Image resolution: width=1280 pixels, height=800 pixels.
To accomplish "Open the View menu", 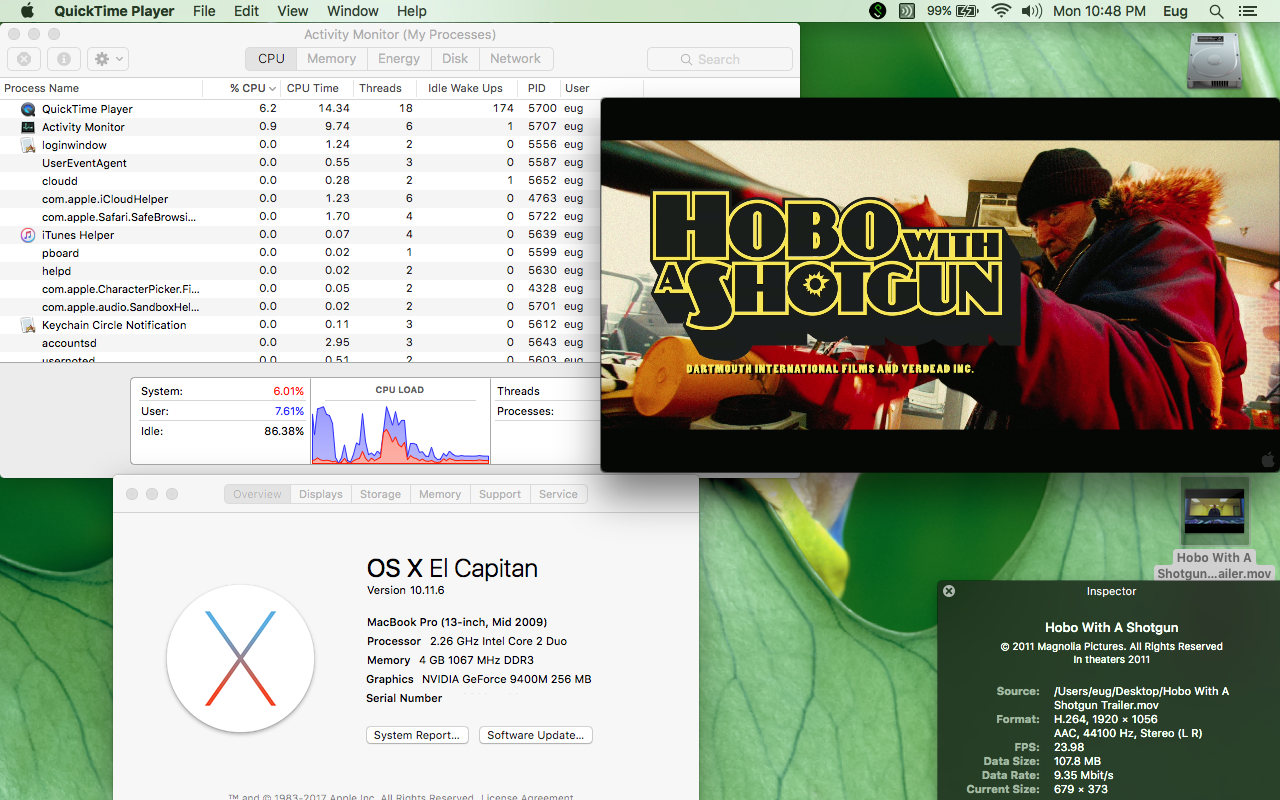I will pyautogui.click(x=292, y=11).
